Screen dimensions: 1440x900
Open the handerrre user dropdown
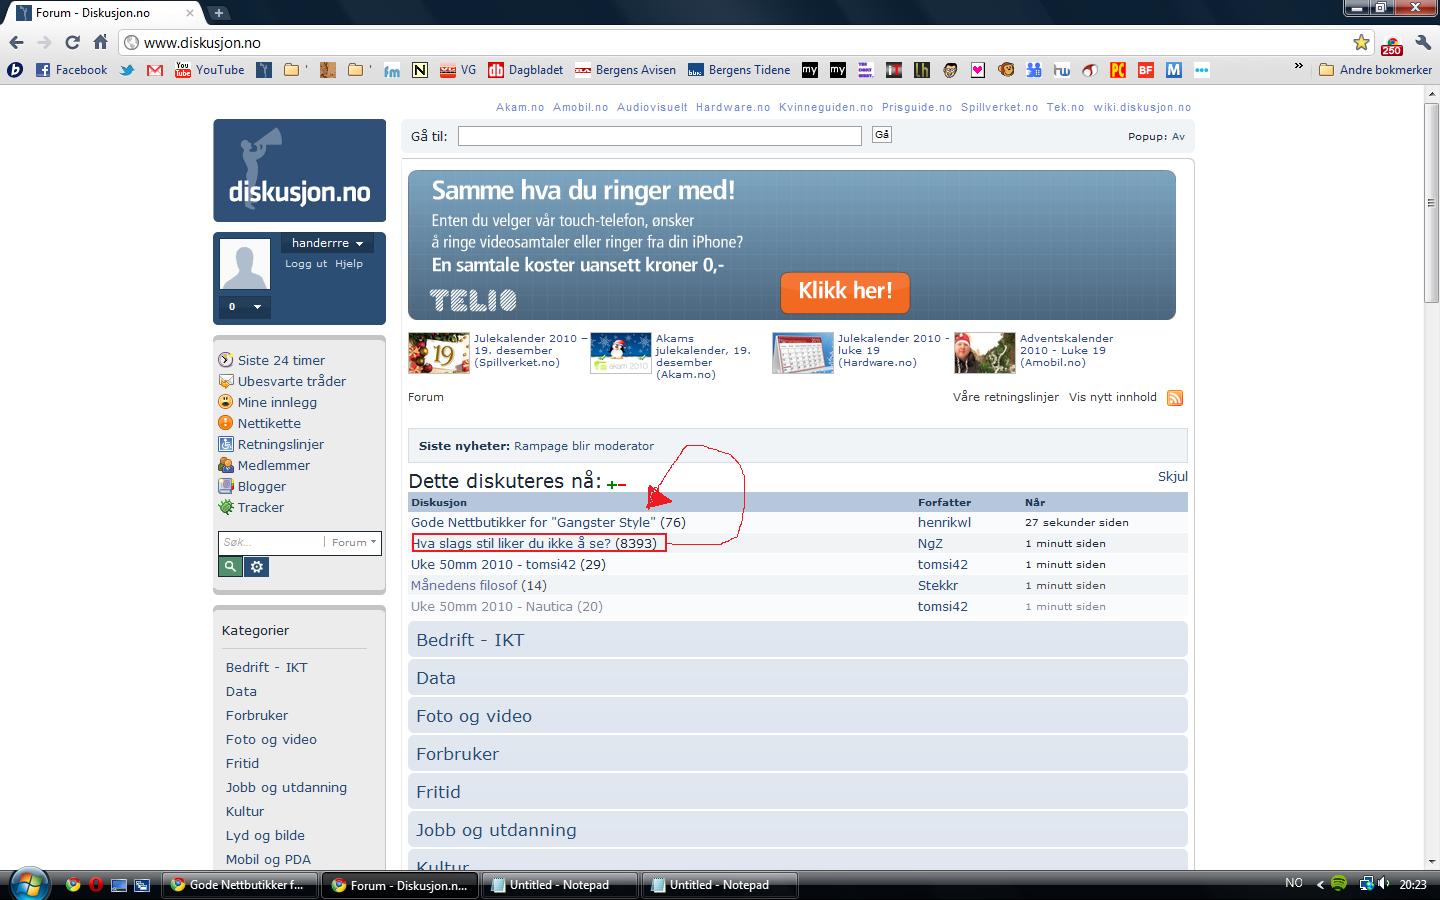(327, 243)
